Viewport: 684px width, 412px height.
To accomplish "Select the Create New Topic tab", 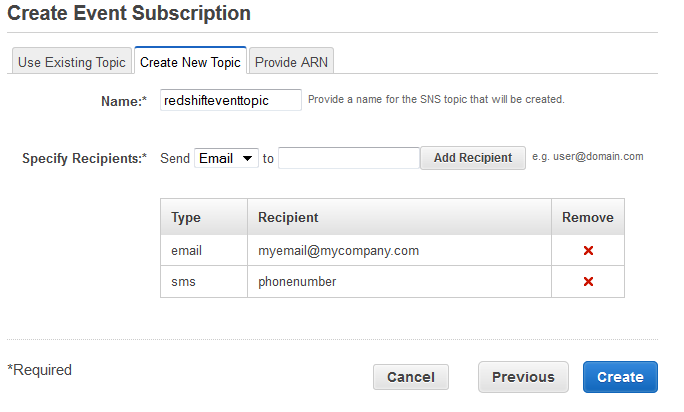I will point(190,62).
